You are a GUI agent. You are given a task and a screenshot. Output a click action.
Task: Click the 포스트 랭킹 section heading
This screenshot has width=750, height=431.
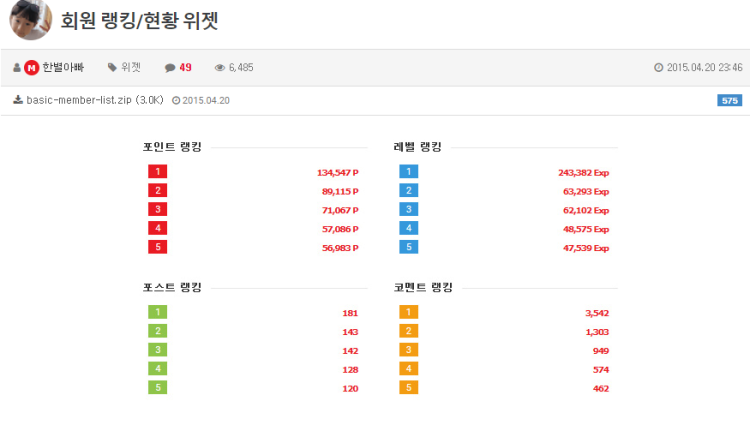(172, 287)
